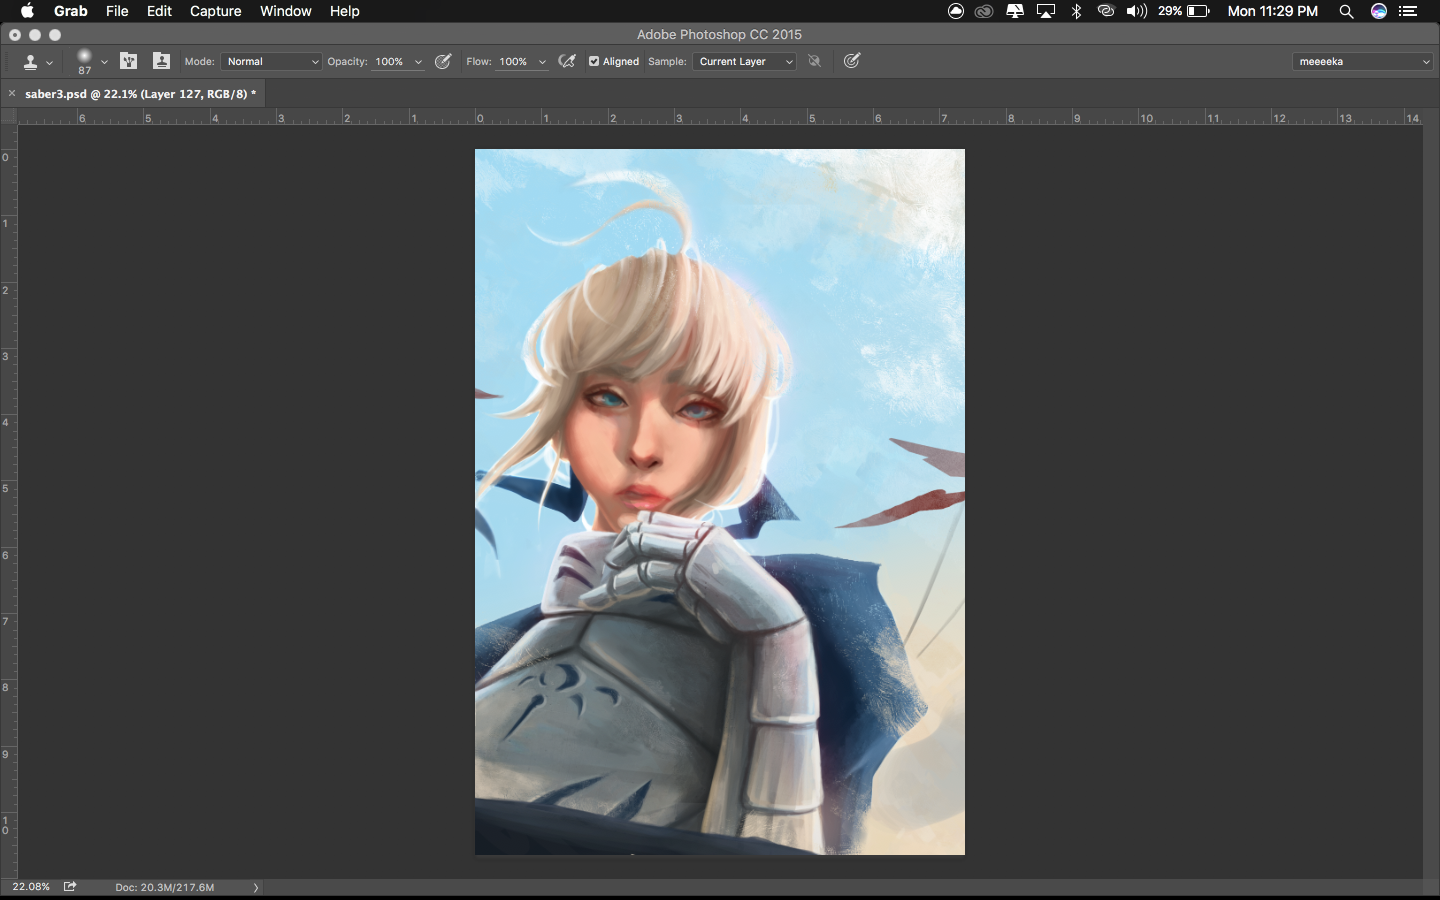The height and width of the screenshot is (900, 1440).
Task: Open Notification Center icon
Action: click(1409, 11)
